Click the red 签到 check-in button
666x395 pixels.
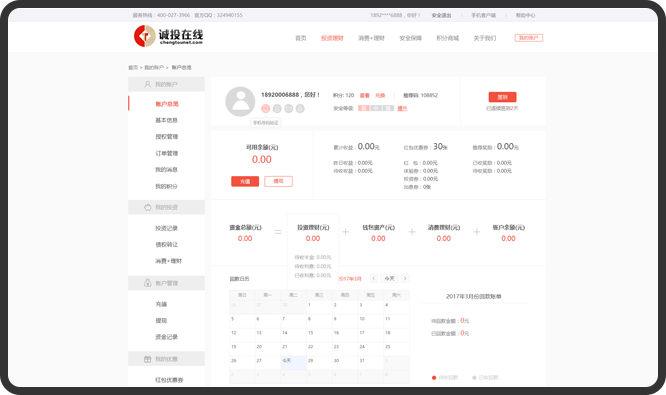[x=502, y=97]
